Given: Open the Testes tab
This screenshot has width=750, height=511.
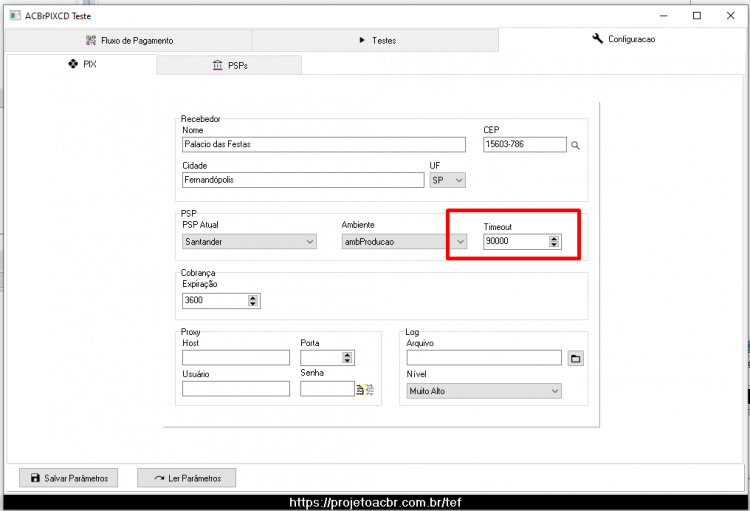Looking at the screenshot, I should (x=375, y=41).
